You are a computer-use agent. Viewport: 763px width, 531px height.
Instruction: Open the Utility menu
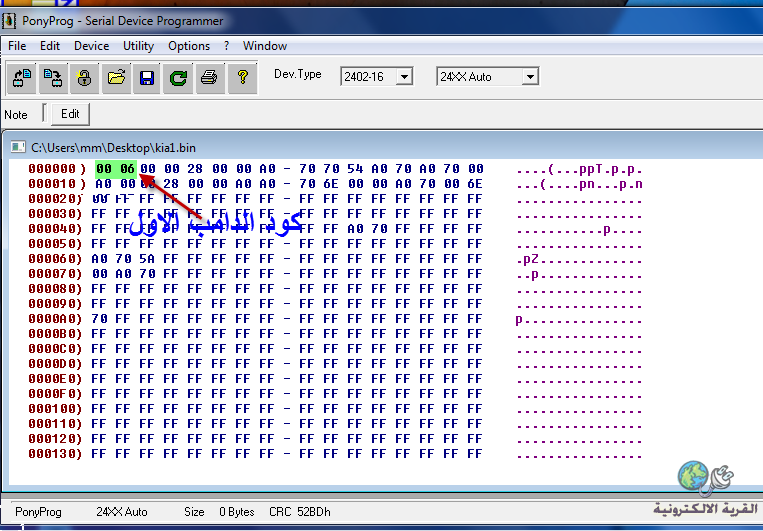coord(138,46)
